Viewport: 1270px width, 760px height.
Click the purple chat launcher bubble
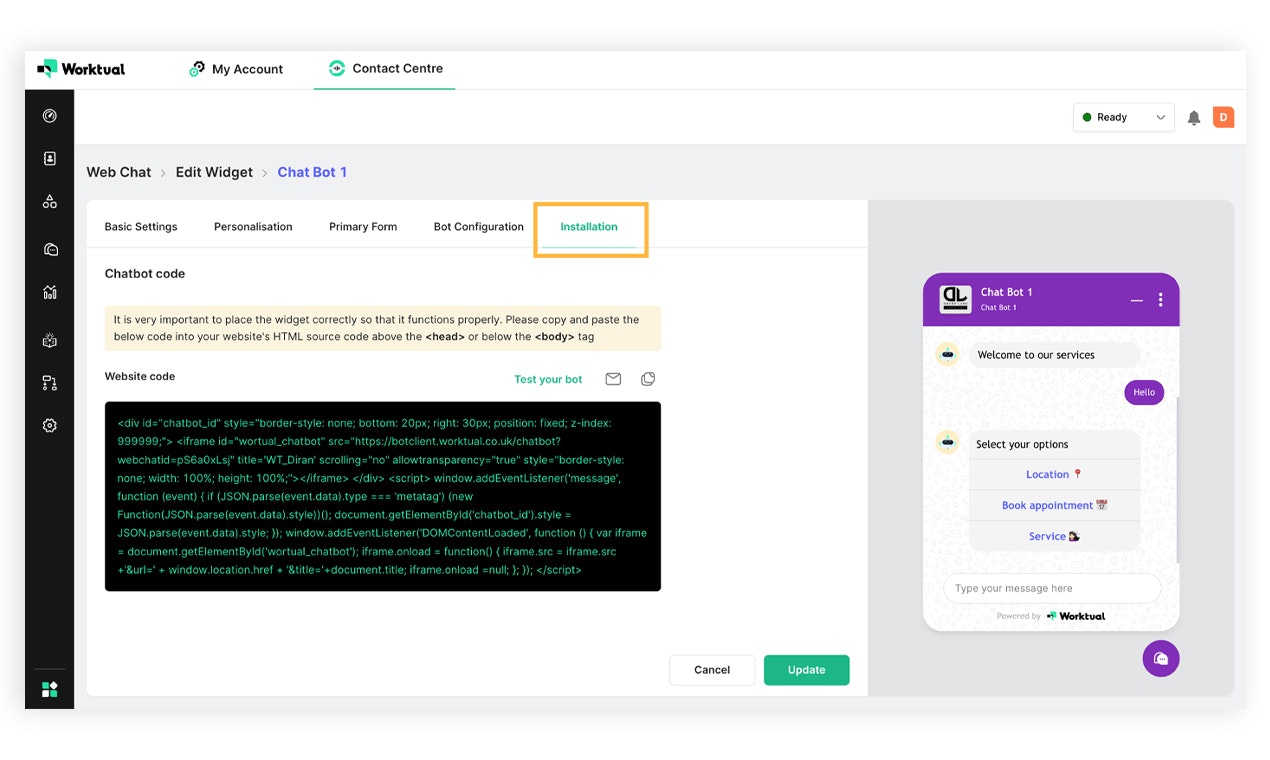coord(1161,658)
